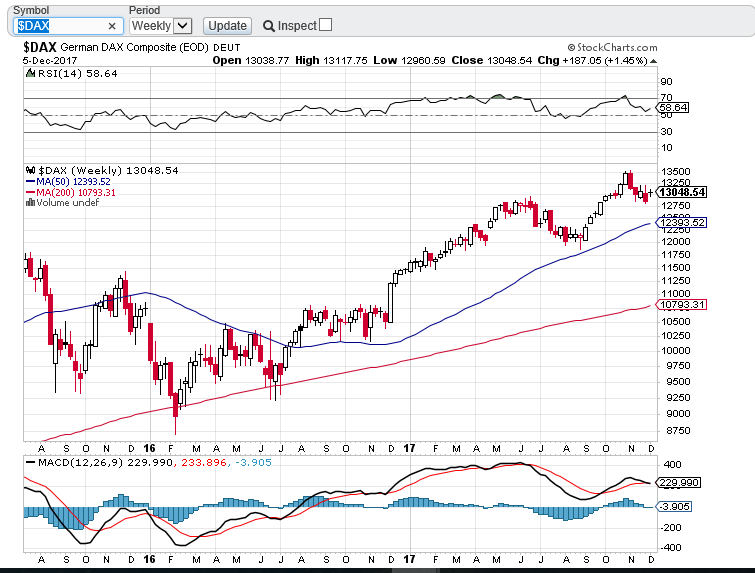Image resolution: width=755 pixels, height=573 pixels.
Task: Click the MACD signal value 233.896
Action: click(x=204, y=463)
